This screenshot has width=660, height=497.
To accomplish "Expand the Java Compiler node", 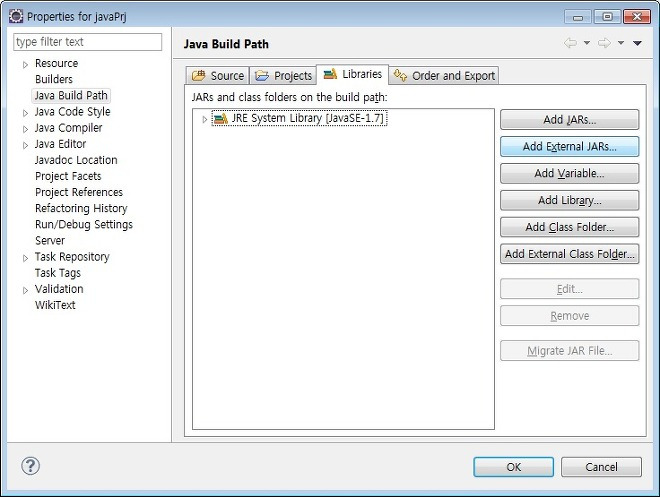I will point(25,129).
